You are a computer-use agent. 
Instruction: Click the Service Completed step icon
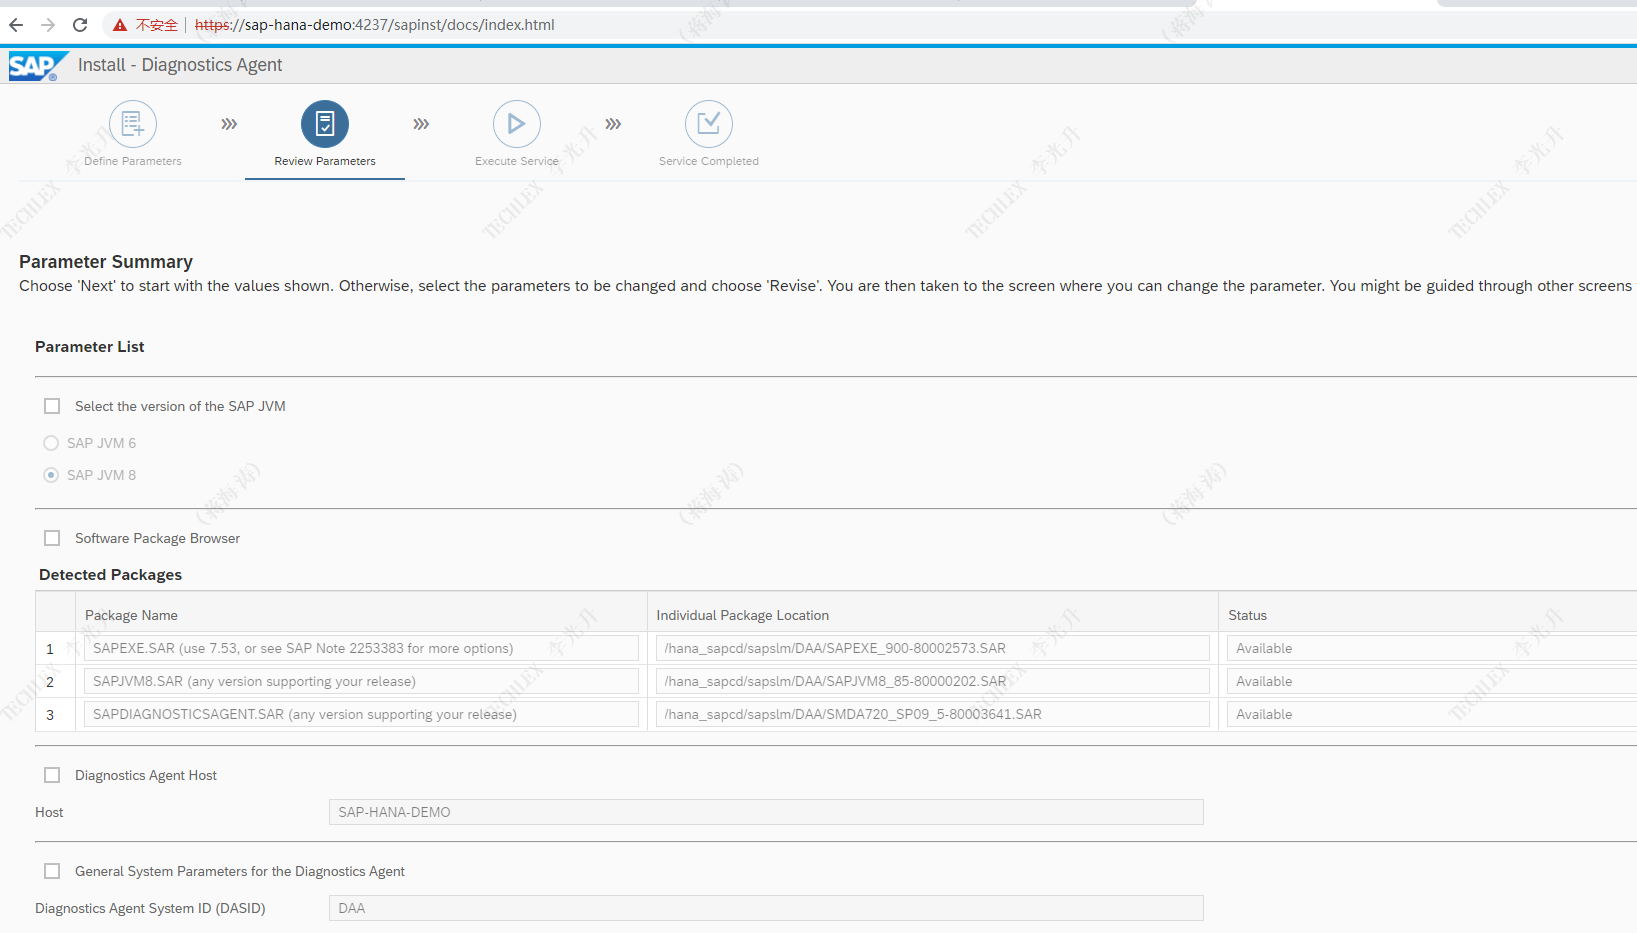pyautogui.click(x=709, y=124)
